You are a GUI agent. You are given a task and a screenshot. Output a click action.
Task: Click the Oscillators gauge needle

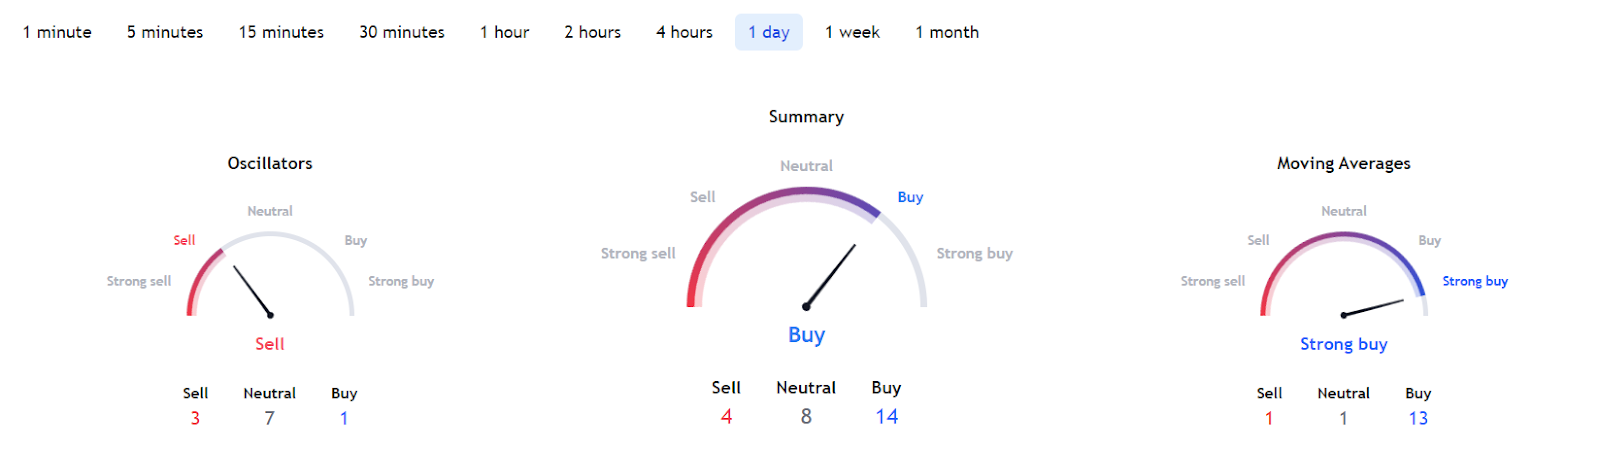pyautogui.click(x=252, y=290)
